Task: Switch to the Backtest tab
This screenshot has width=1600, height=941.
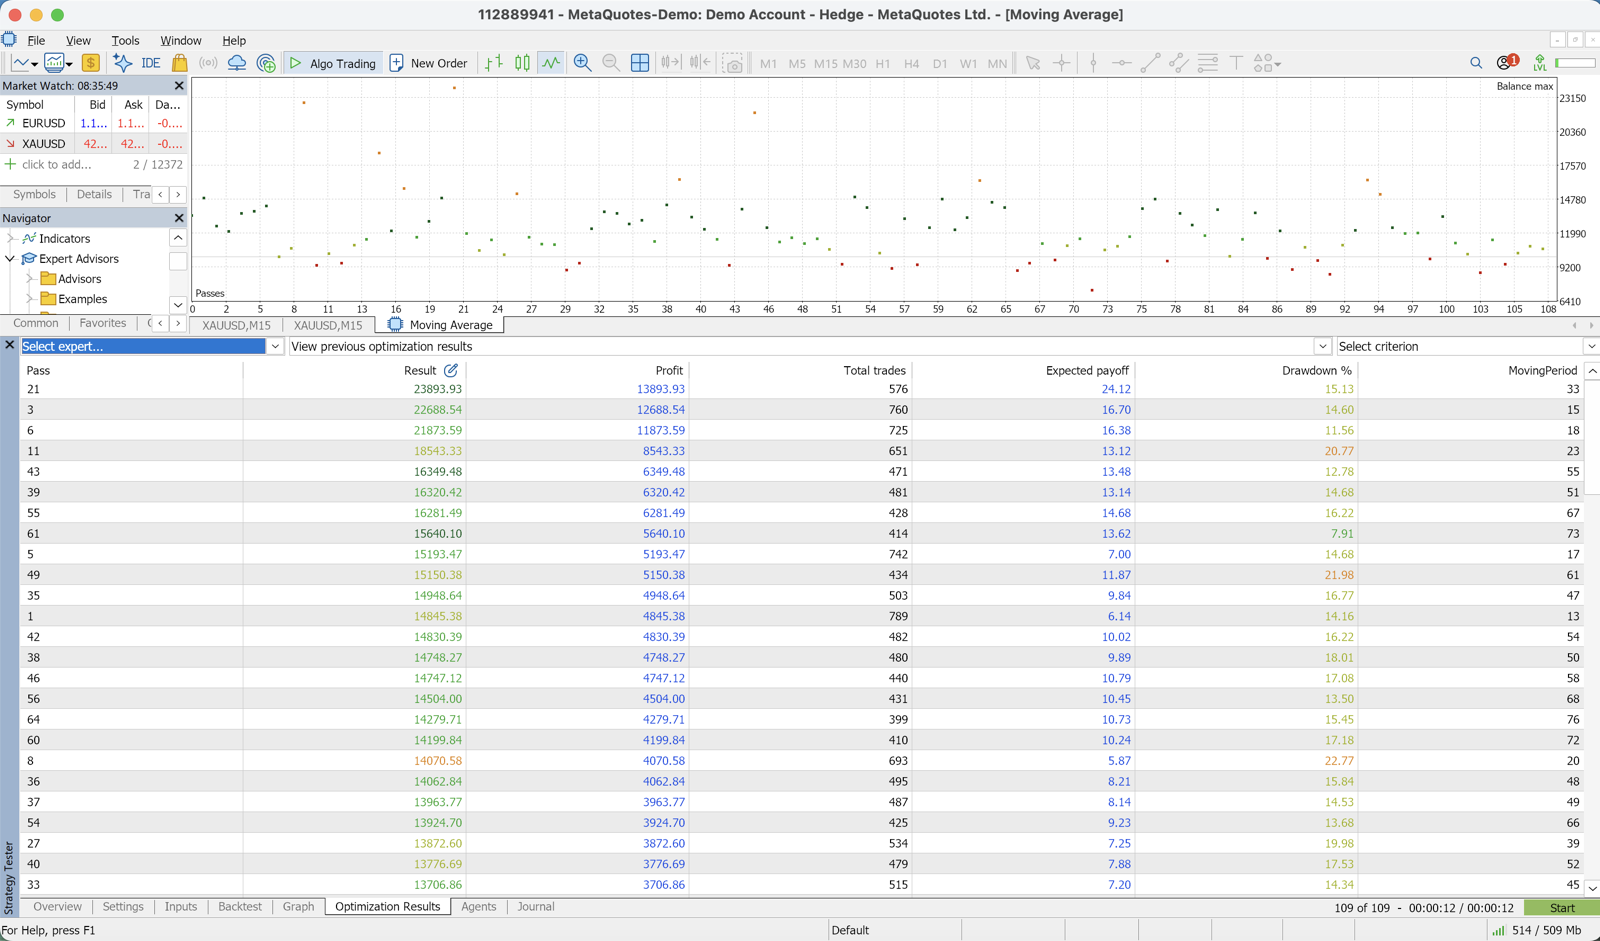Action: click(239, 907)
